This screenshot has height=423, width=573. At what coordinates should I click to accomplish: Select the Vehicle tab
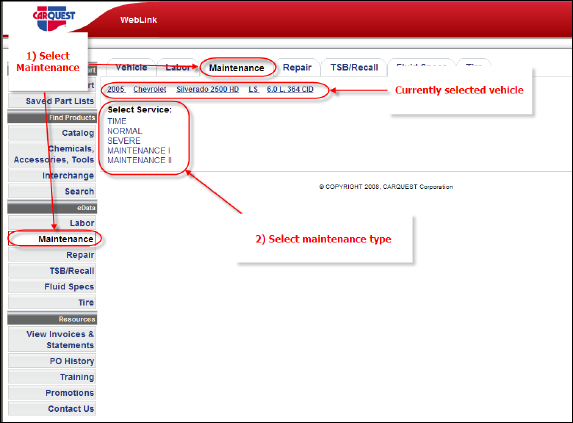(131, 68)
